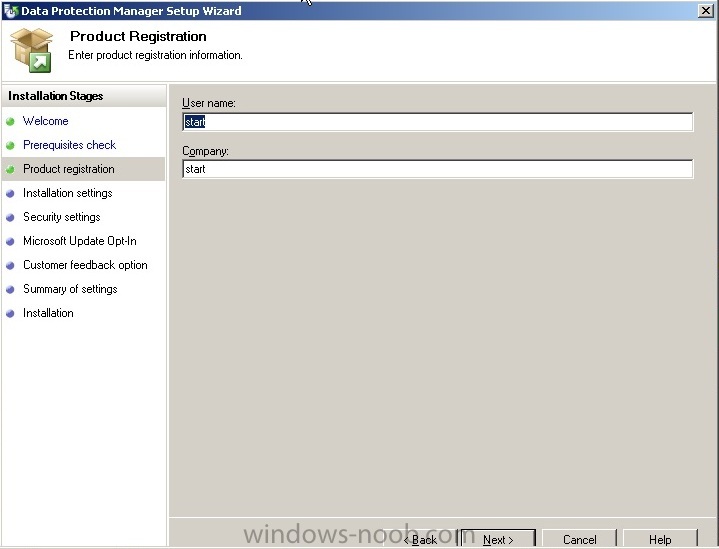
Task: Click the setup package box icon
Action: coord(31,50)
